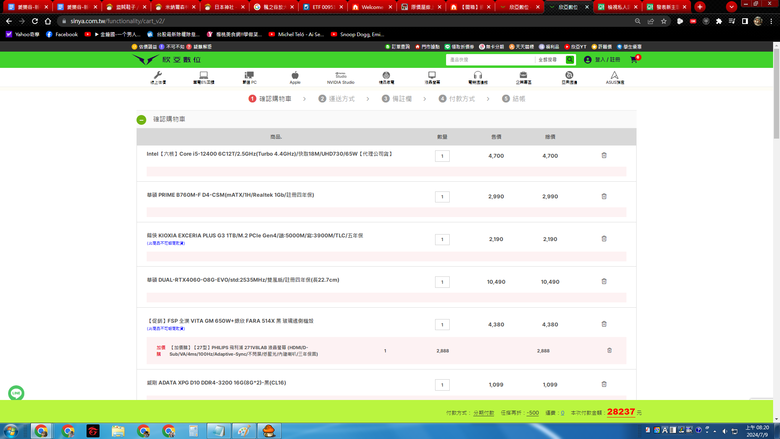Remove the KIOXIA EXCERIA PLUS G3 1TB item
This screenshot has width=780, height=439.
click(604, 239)
